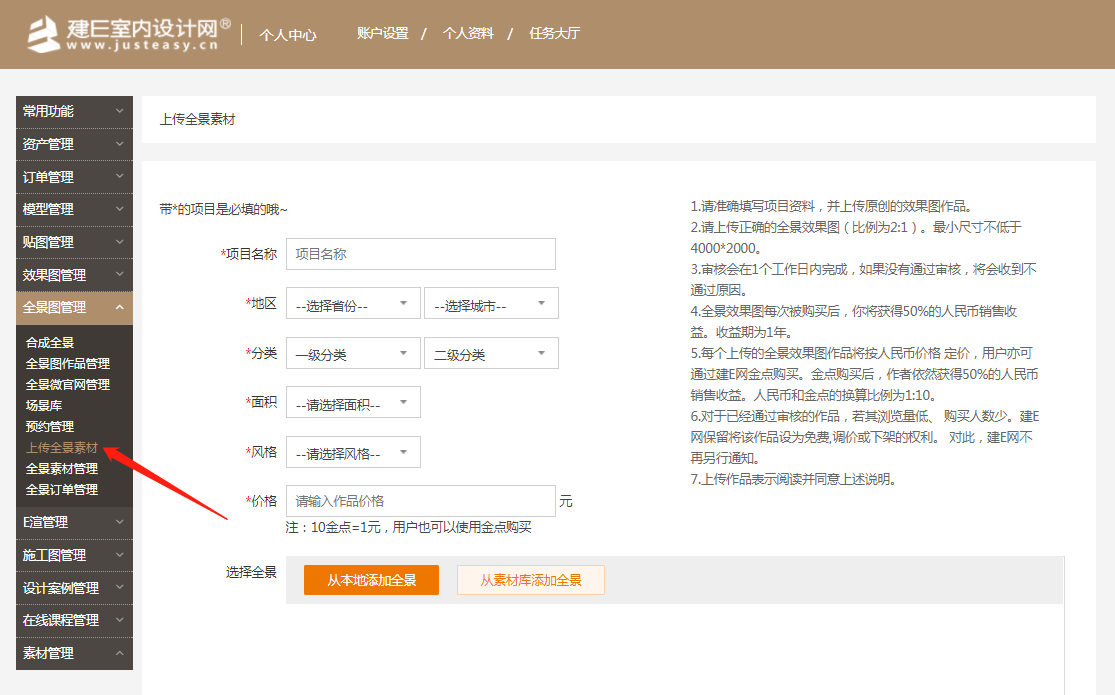
Task: Expand the 订单管理 sidebar section
Action: (x=74, y=177)
